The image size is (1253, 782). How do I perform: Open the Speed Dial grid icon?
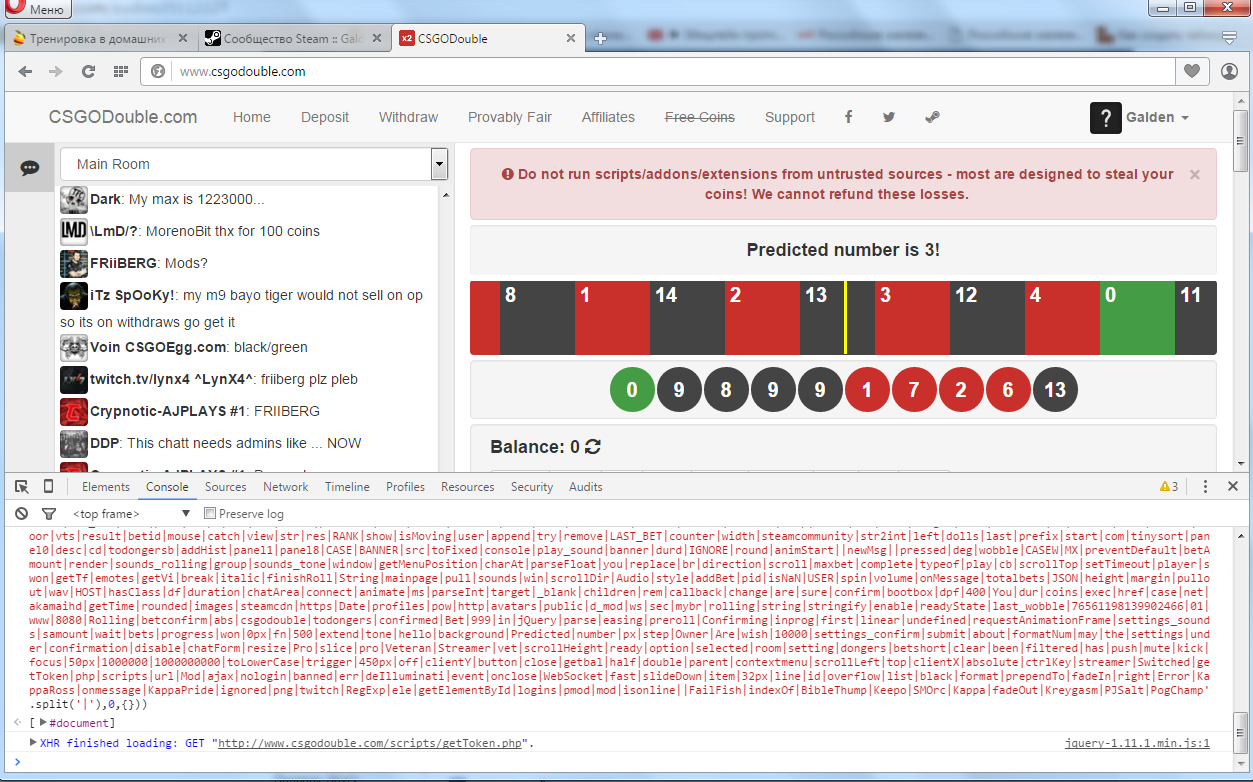(x=120, y=72)
